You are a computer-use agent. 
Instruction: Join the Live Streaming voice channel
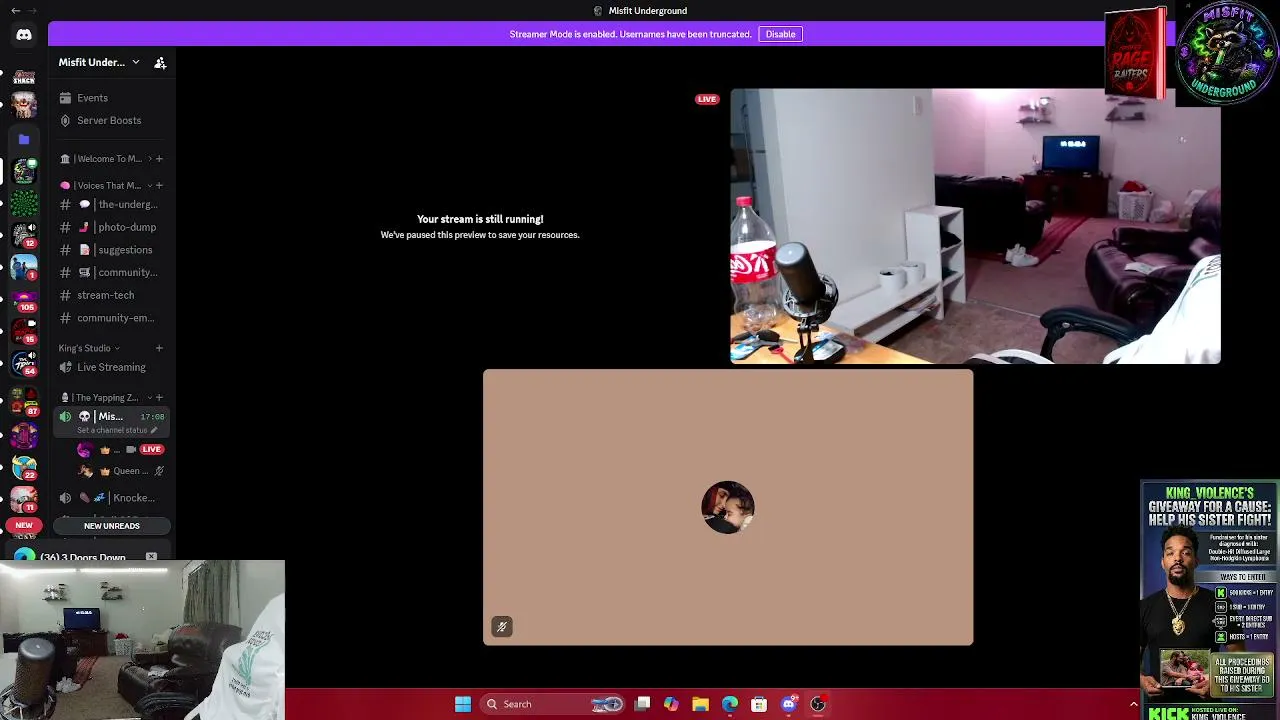pyautogui.click(x=112, y=367)
